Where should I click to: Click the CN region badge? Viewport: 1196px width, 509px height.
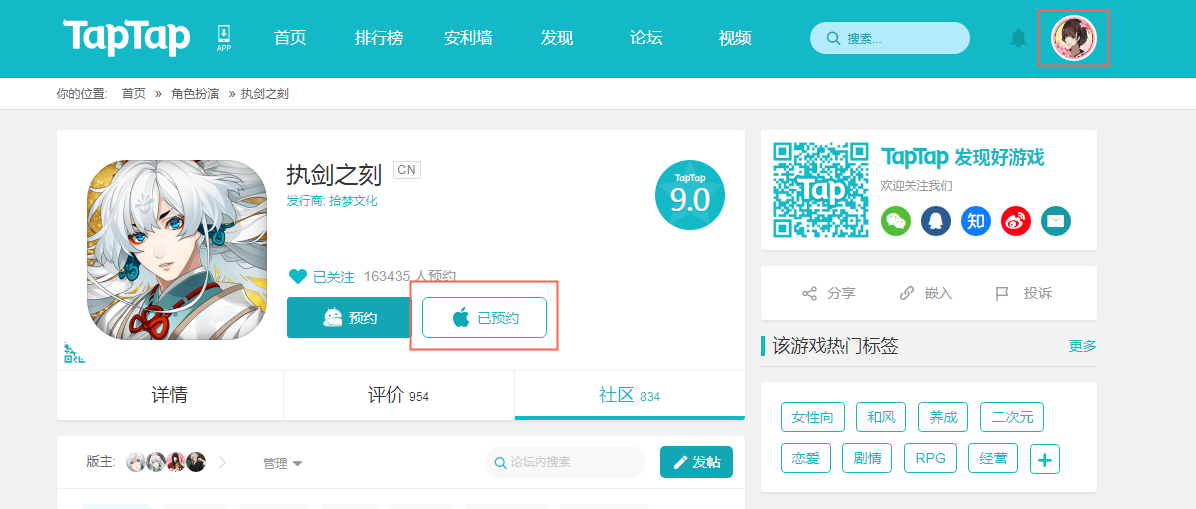click(407, 169)
